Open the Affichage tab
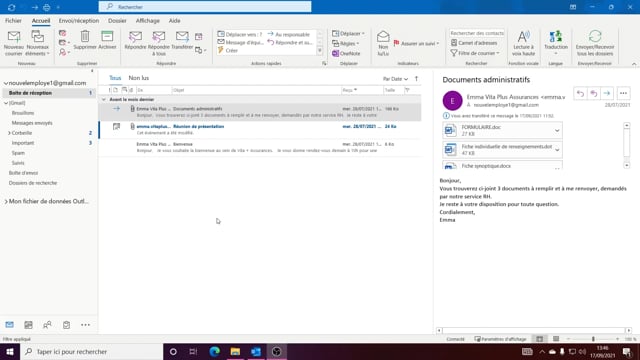640x360 pixels. (148, 20)
